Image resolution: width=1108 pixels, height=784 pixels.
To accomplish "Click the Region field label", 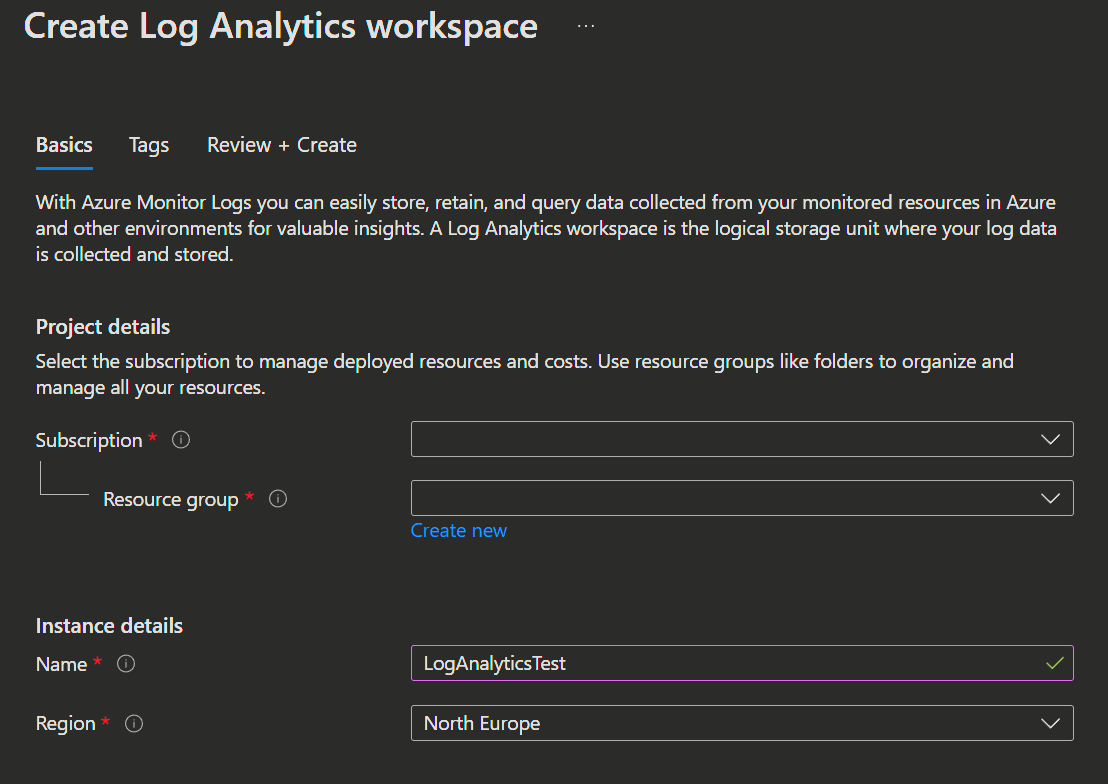I will (x=66, y=724).
